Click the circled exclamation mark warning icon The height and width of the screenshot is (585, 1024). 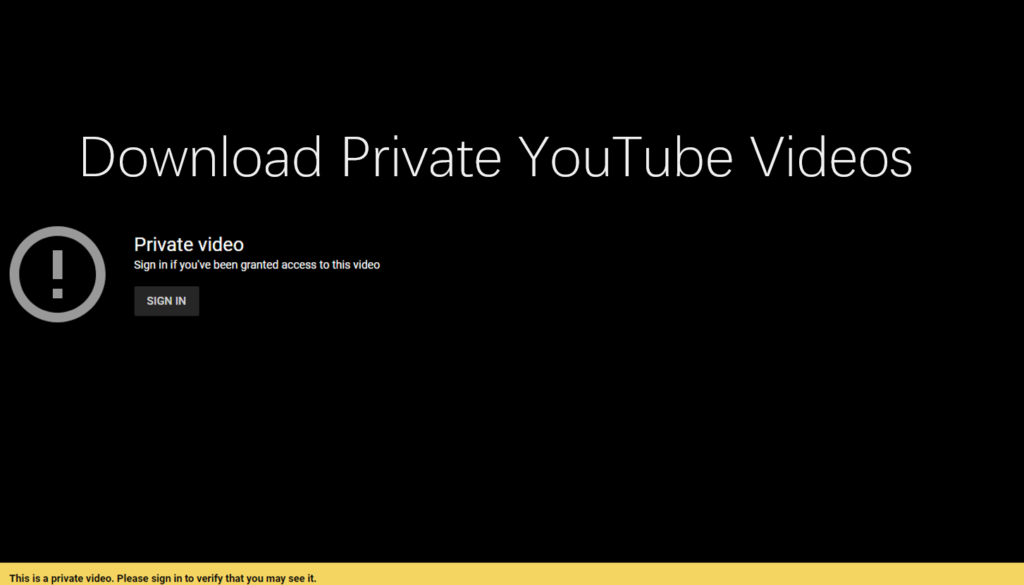[x=57, y=274]
